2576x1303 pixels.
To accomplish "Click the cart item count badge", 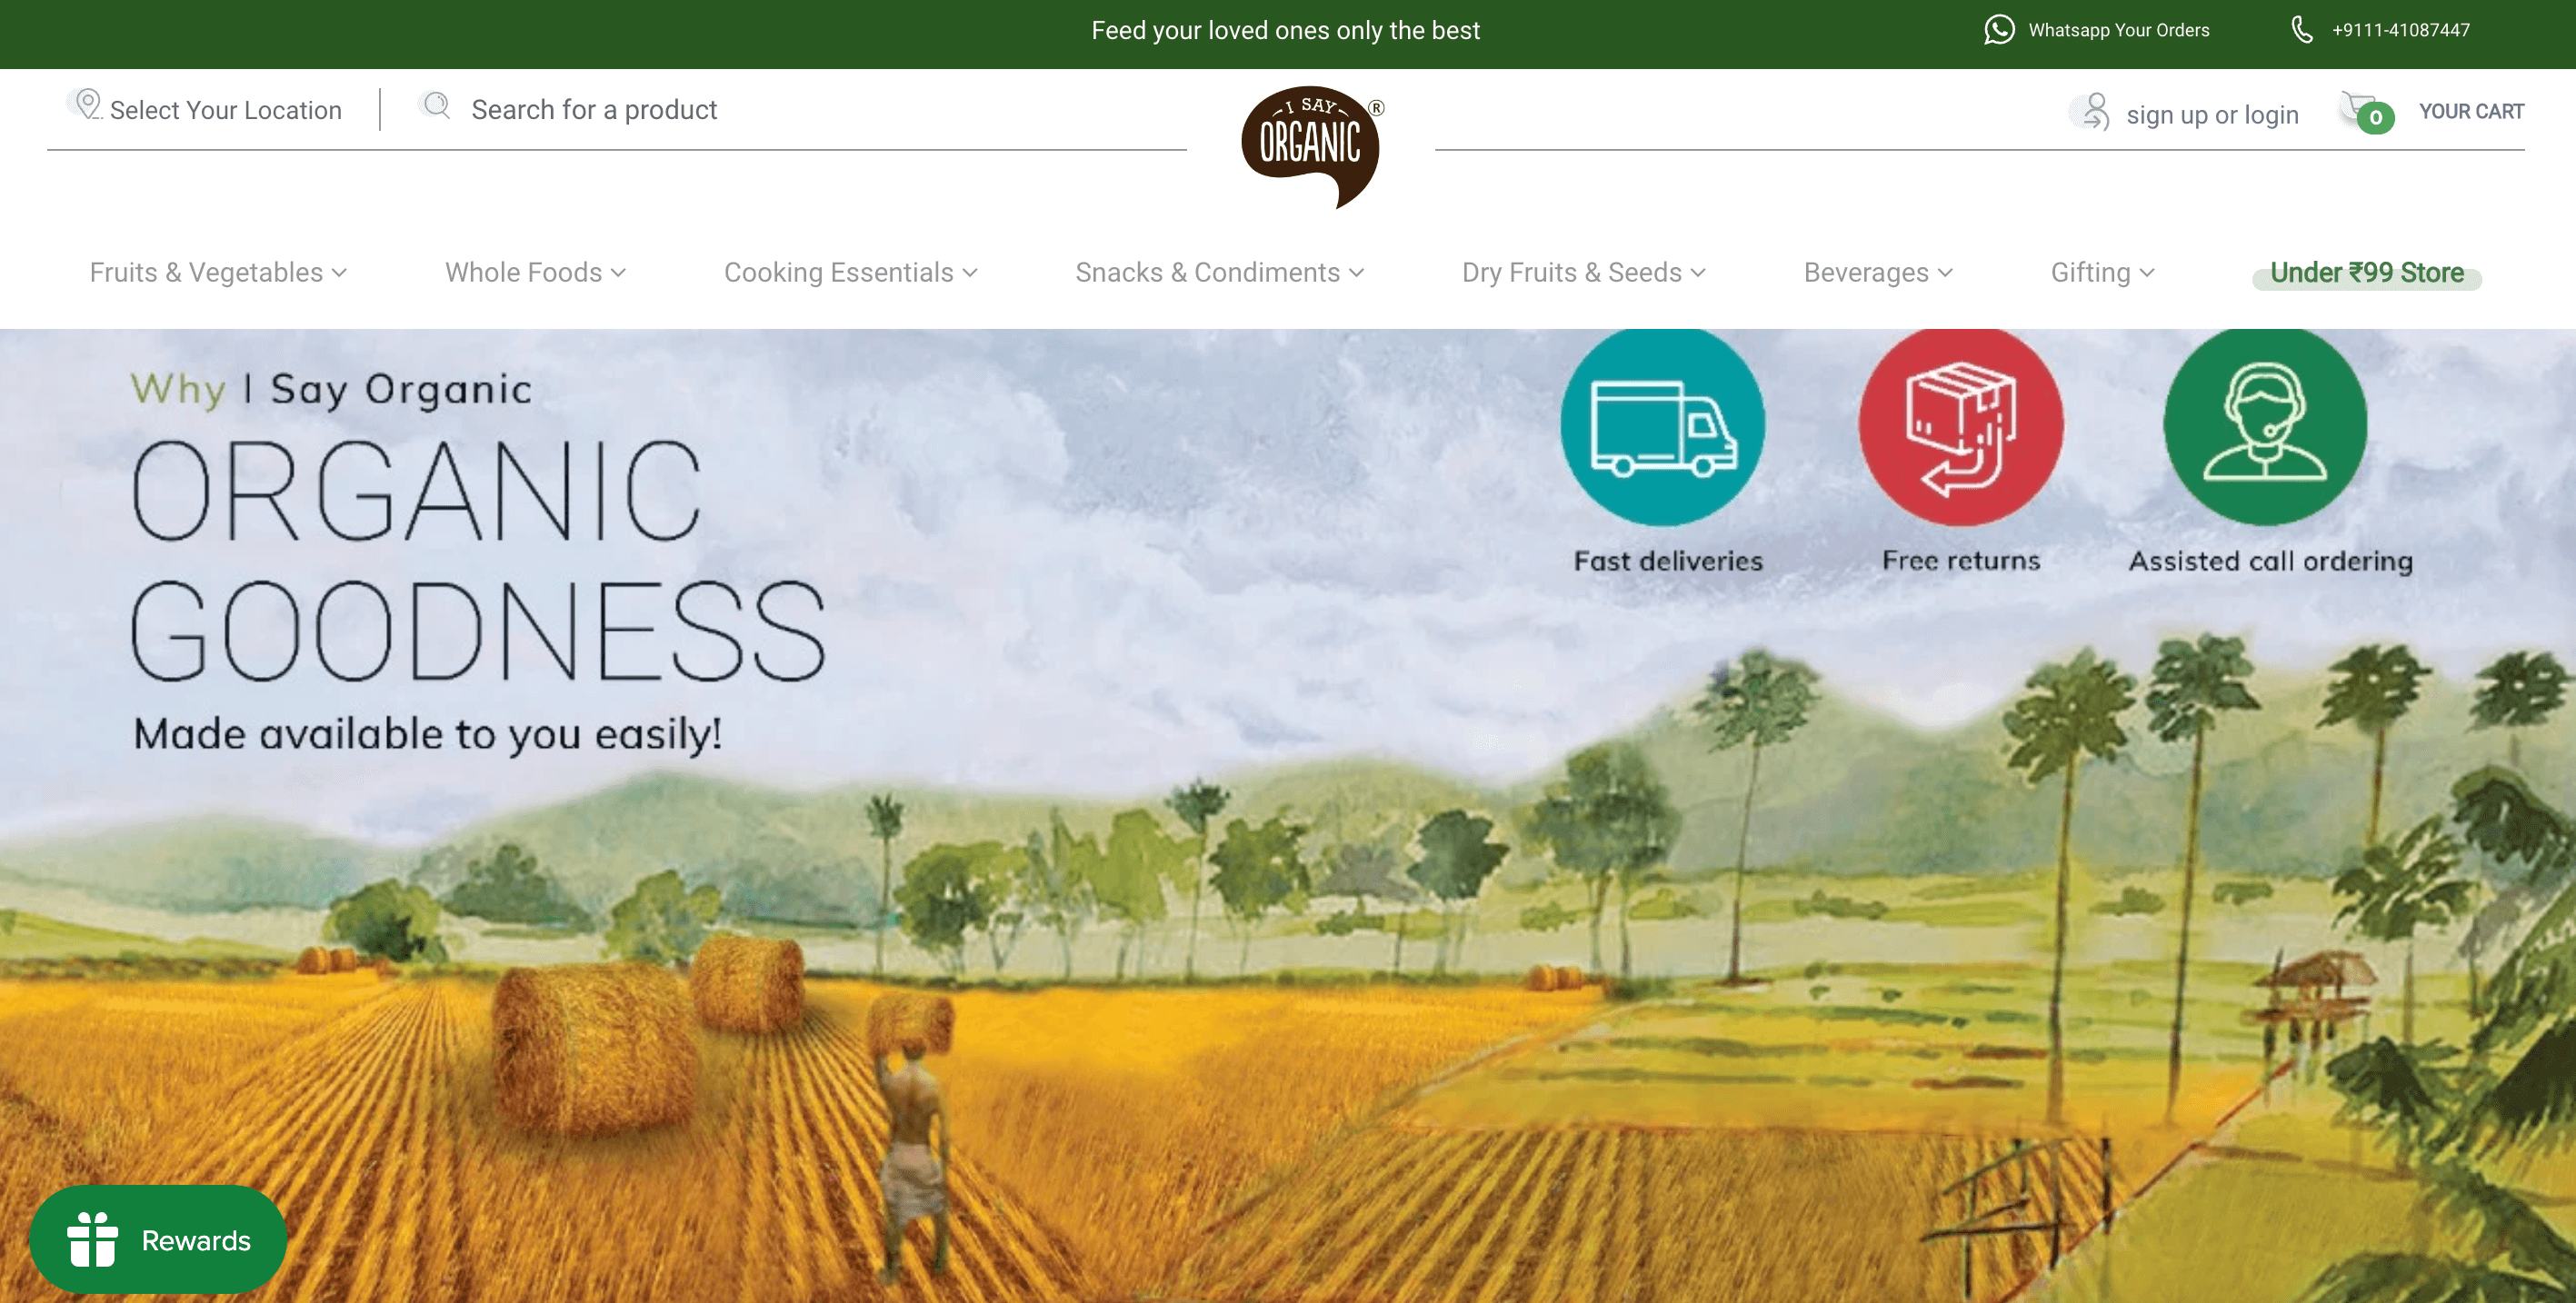I will click(x=2375, y=118).
